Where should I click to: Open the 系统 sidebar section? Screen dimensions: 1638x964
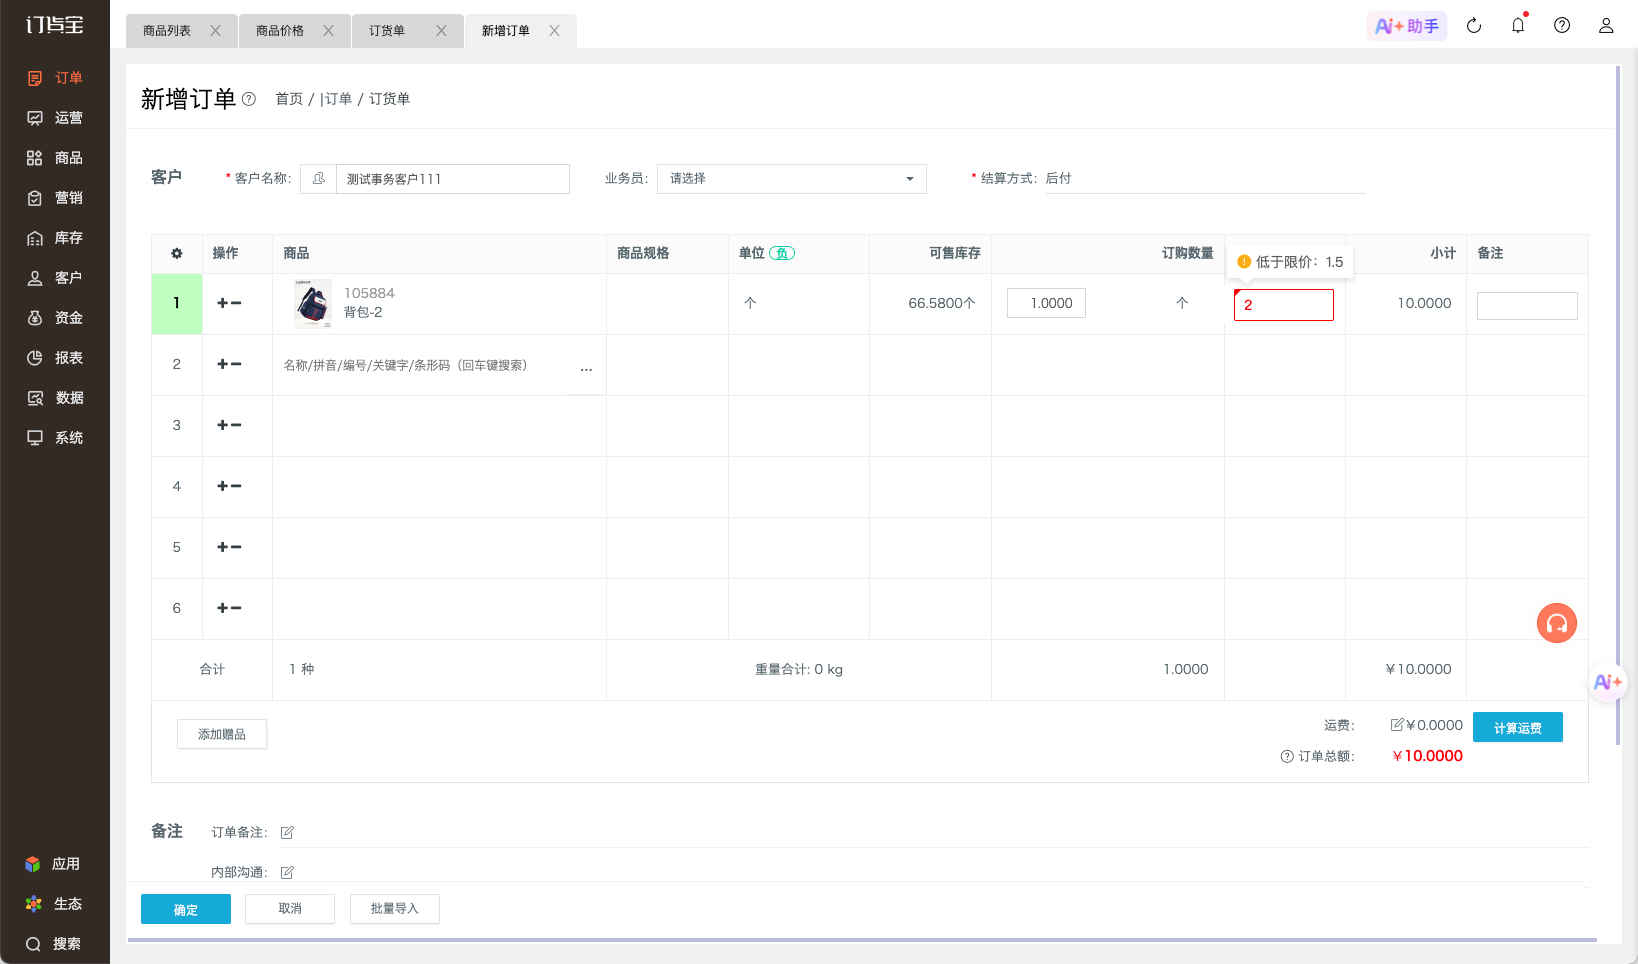[55, 438]
